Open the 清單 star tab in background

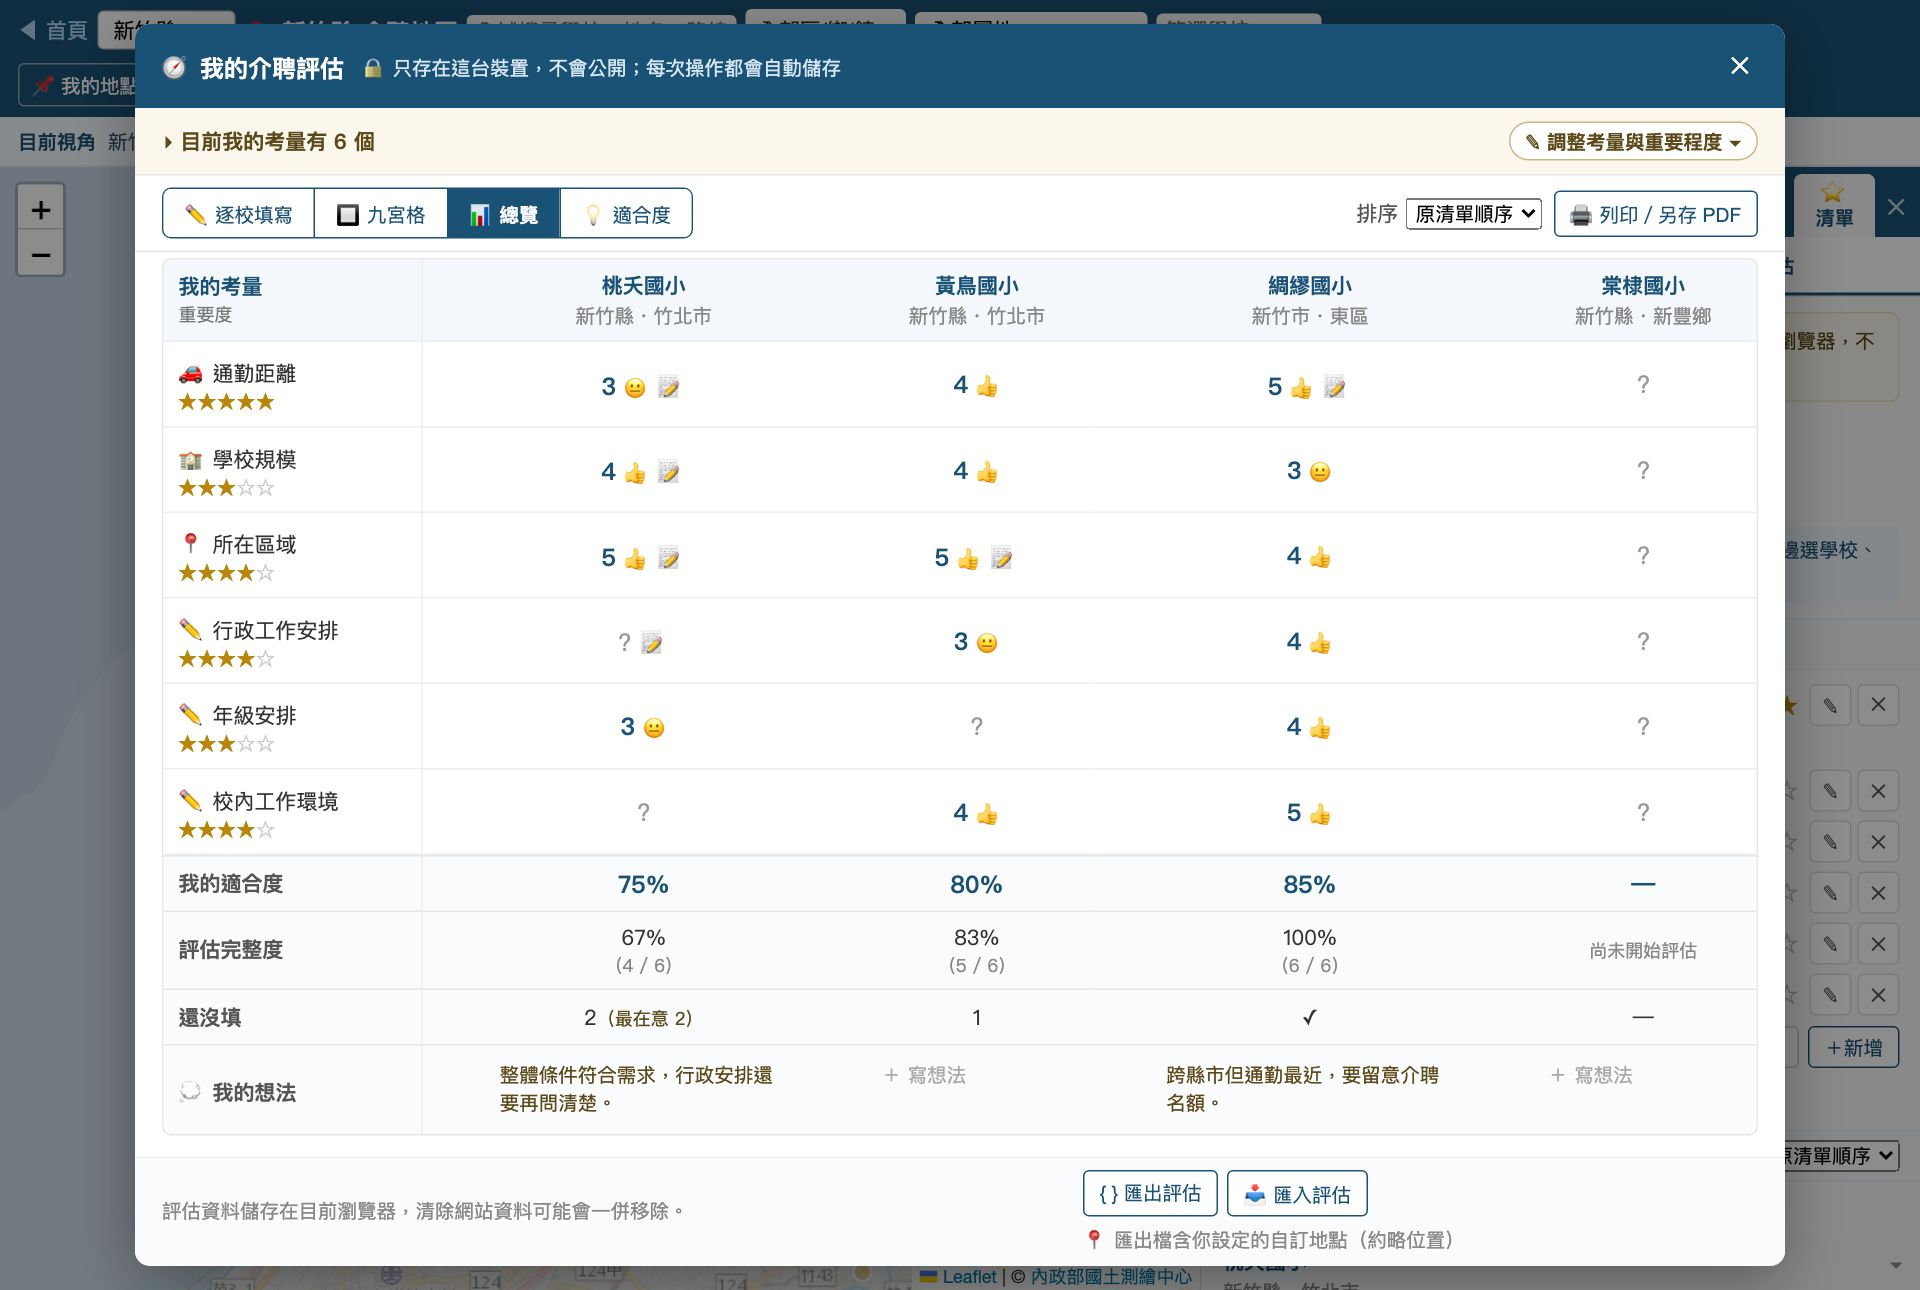pos(1834,205)
